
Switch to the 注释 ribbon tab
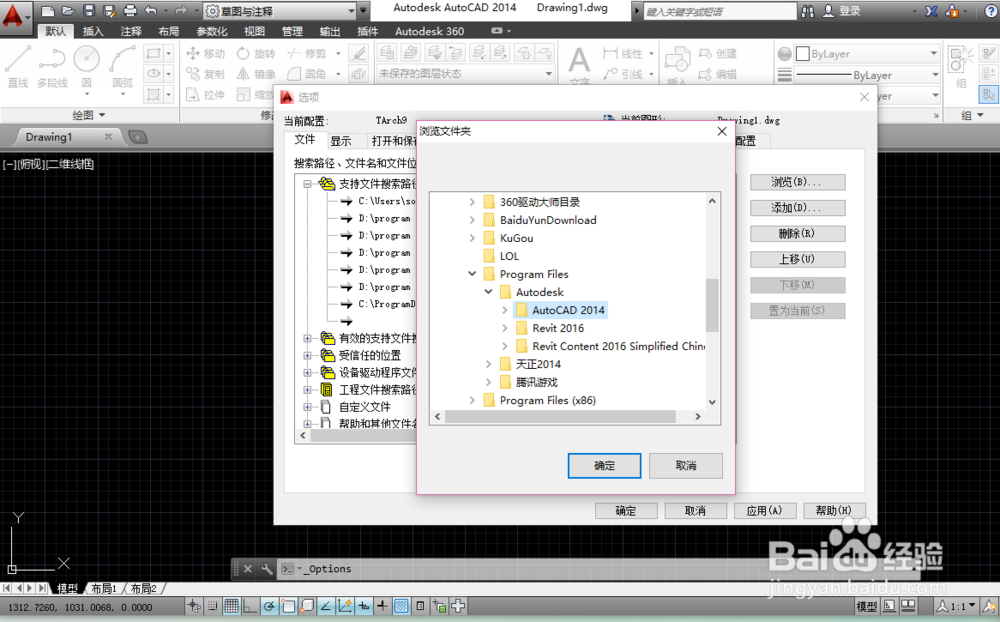pos(131,31)
